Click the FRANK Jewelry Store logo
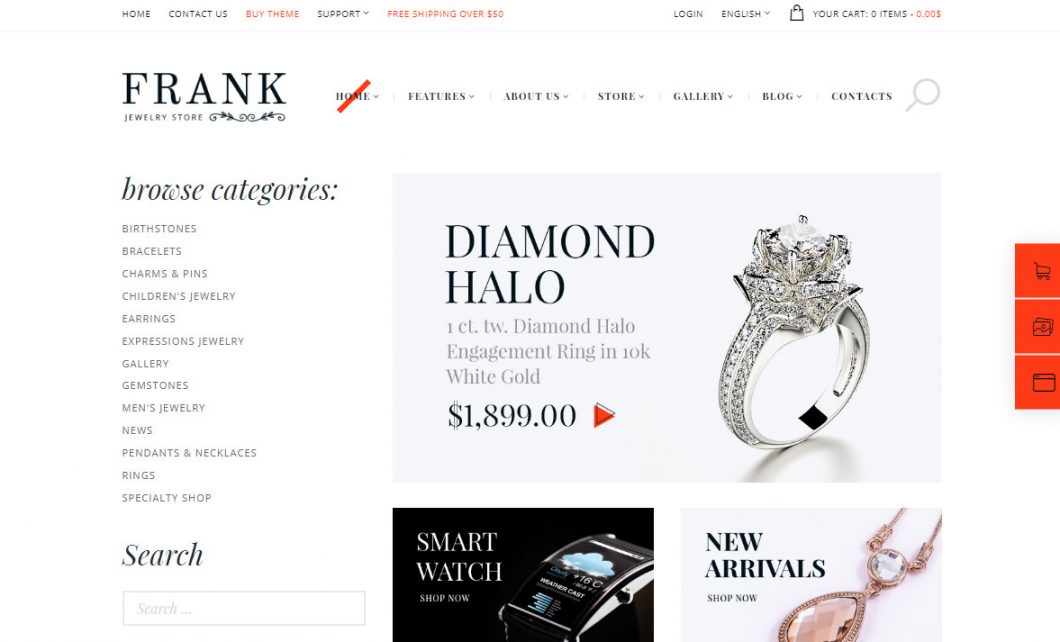The image size is (1060, 642). pos(204,97)
